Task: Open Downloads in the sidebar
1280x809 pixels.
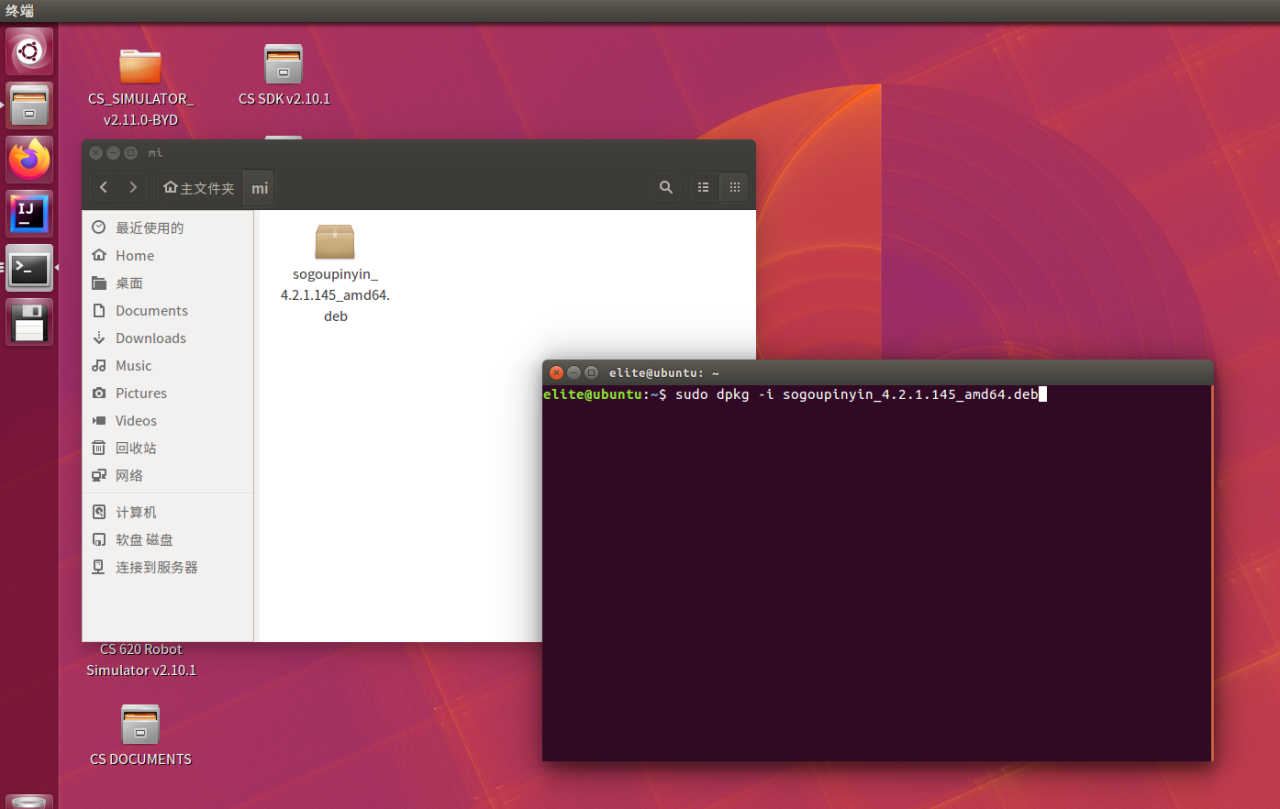Action: 150,338
